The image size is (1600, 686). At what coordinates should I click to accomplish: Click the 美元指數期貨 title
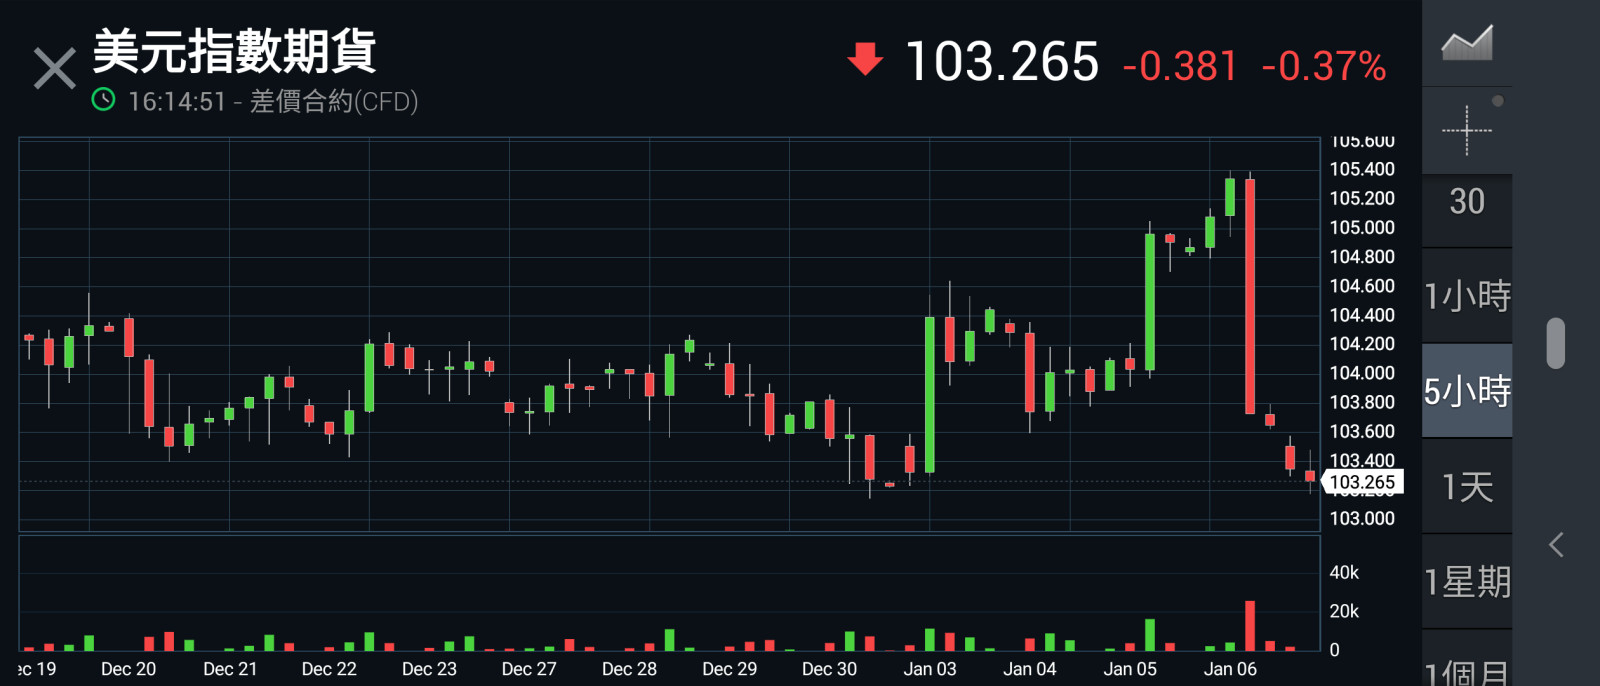235,52
